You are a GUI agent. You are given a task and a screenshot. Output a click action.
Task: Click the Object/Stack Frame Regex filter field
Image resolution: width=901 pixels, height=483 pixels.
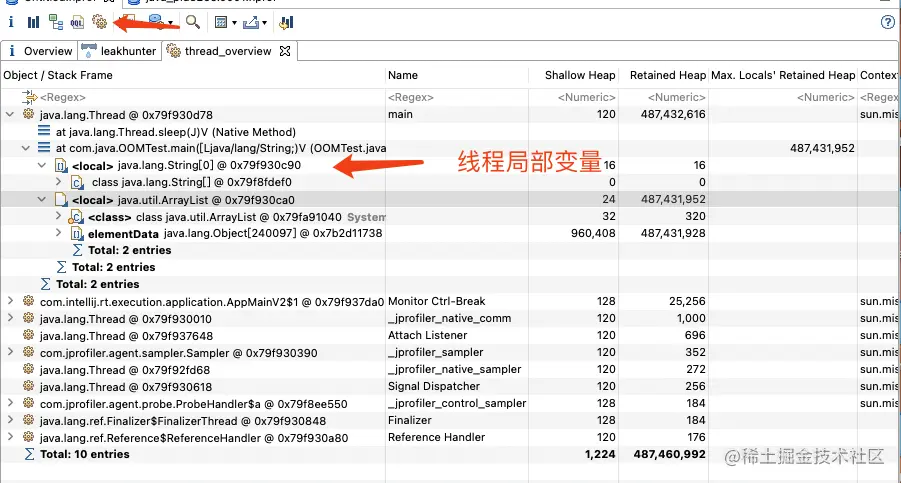(192, 97)
